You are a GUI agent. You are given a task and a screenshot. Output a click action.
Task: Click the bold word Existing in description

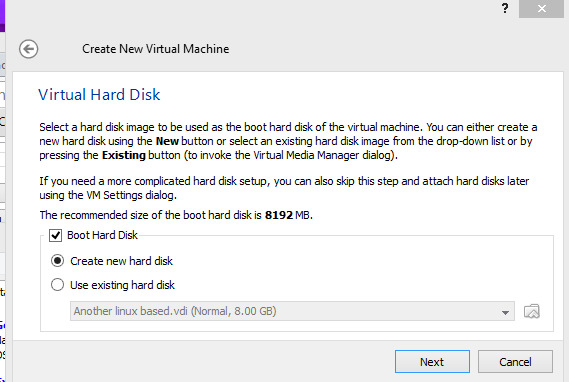(x=124, y=155)
